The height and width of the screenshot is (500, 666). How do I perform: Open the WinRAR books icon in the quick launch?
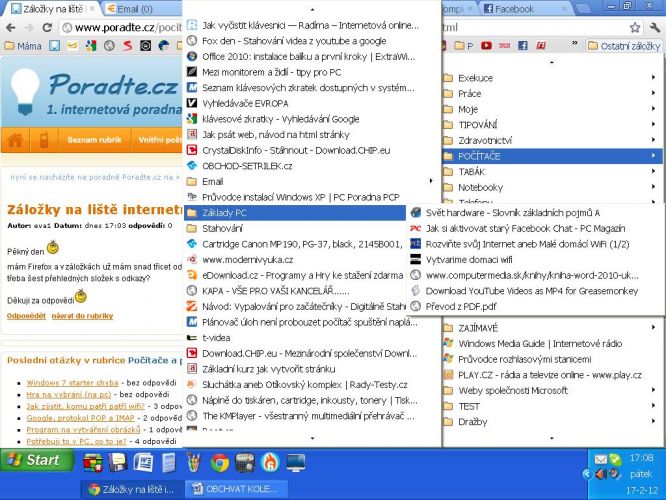(x=93, y=462)
